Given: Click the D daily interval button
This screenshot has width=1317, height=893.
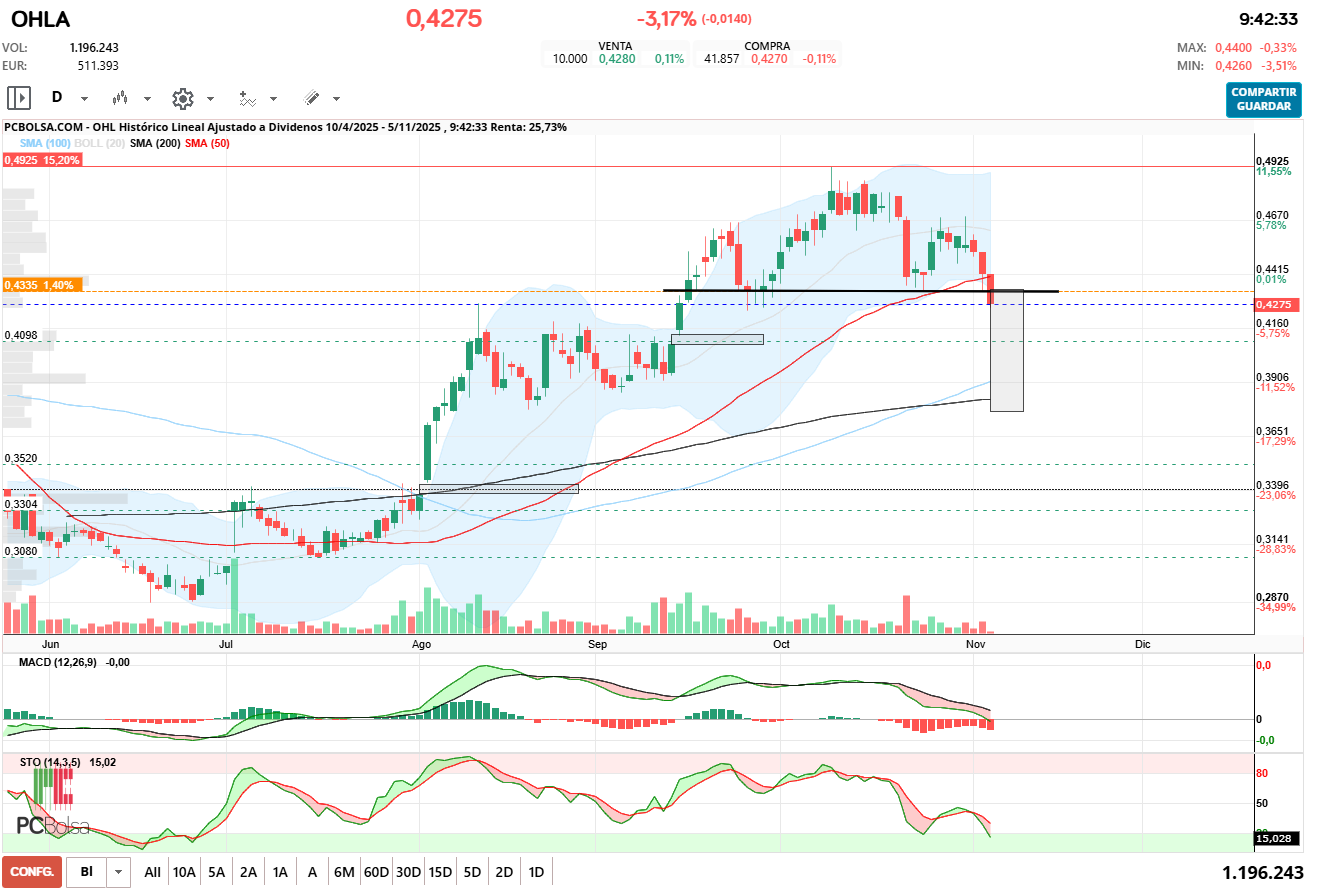Looking at the screenshot, I should [x=57, y=98].
